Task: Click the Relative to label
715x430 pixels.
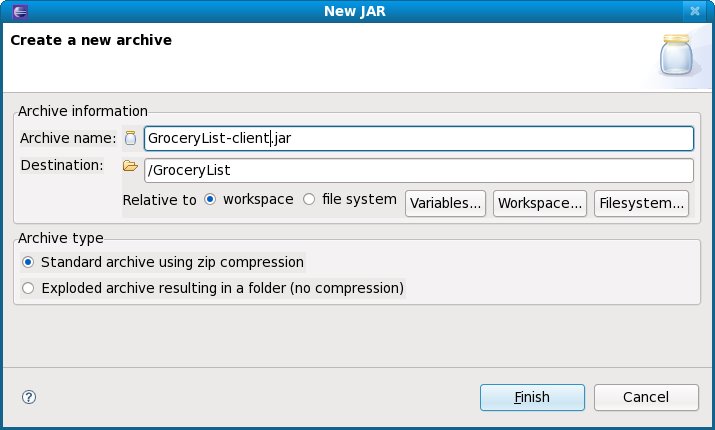Action: [159, 200]
